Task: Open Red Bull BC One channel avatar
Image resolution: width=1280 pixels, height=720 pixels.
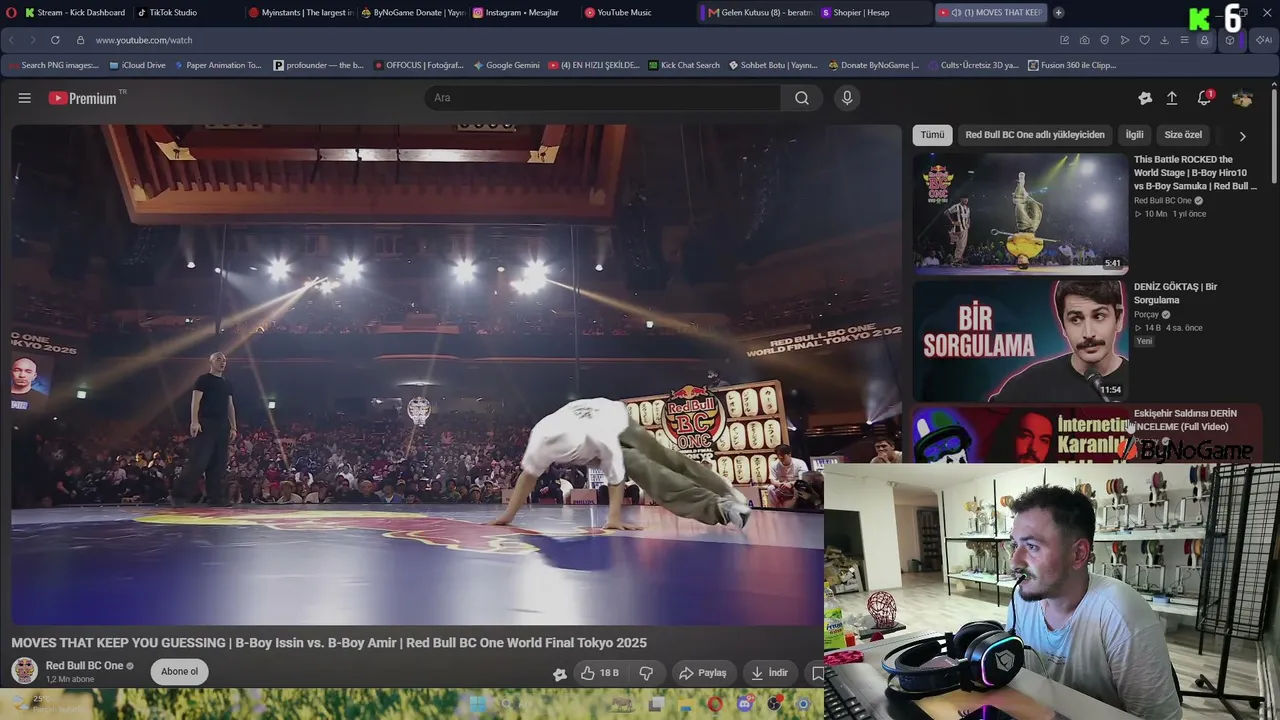Action: pos(25,671)
